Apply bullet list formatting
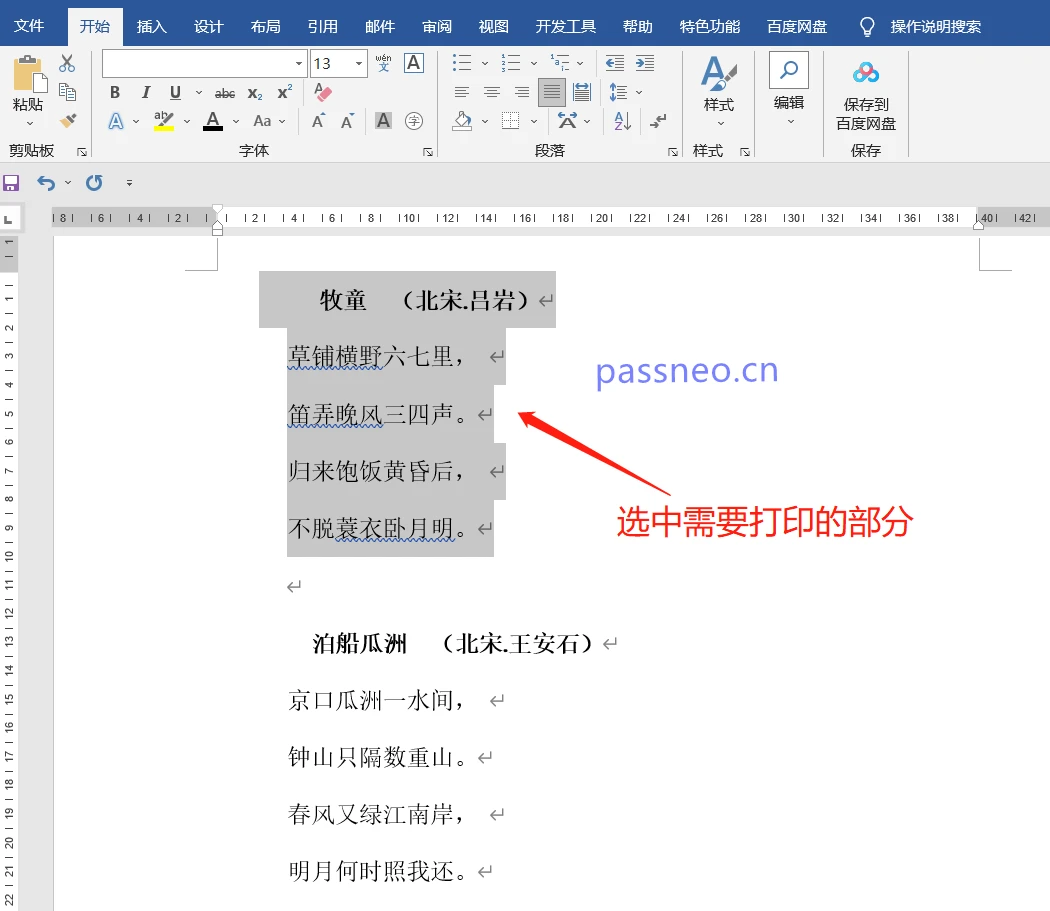The height and width of the screenshot is (911, 1050). [462, 63]
